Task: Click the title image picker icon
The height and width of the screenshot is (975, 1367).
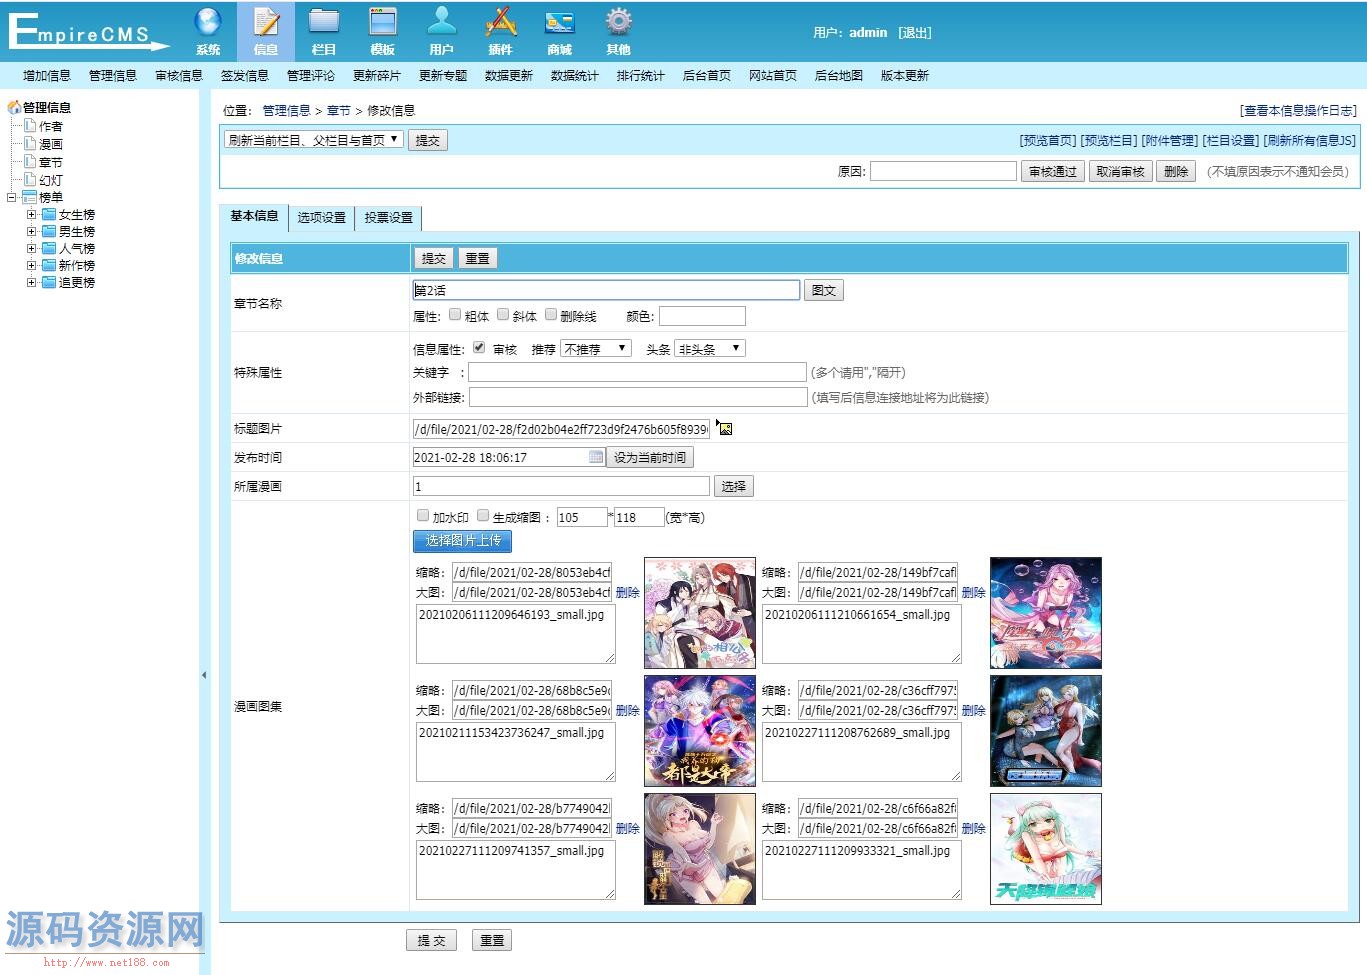Action: 725,428
